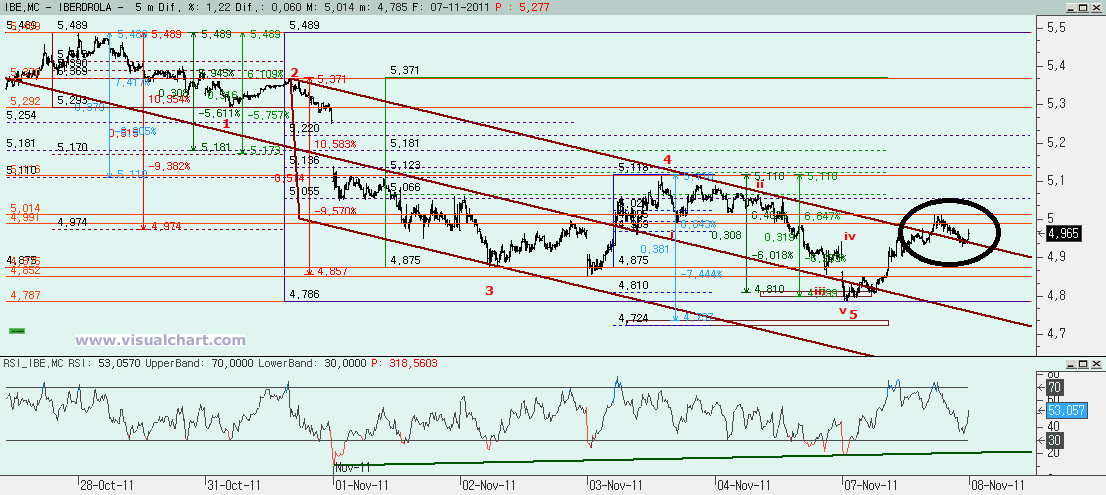
Task: Click the 02-Nov-11 date on time axis
Action: coord(488,486)
